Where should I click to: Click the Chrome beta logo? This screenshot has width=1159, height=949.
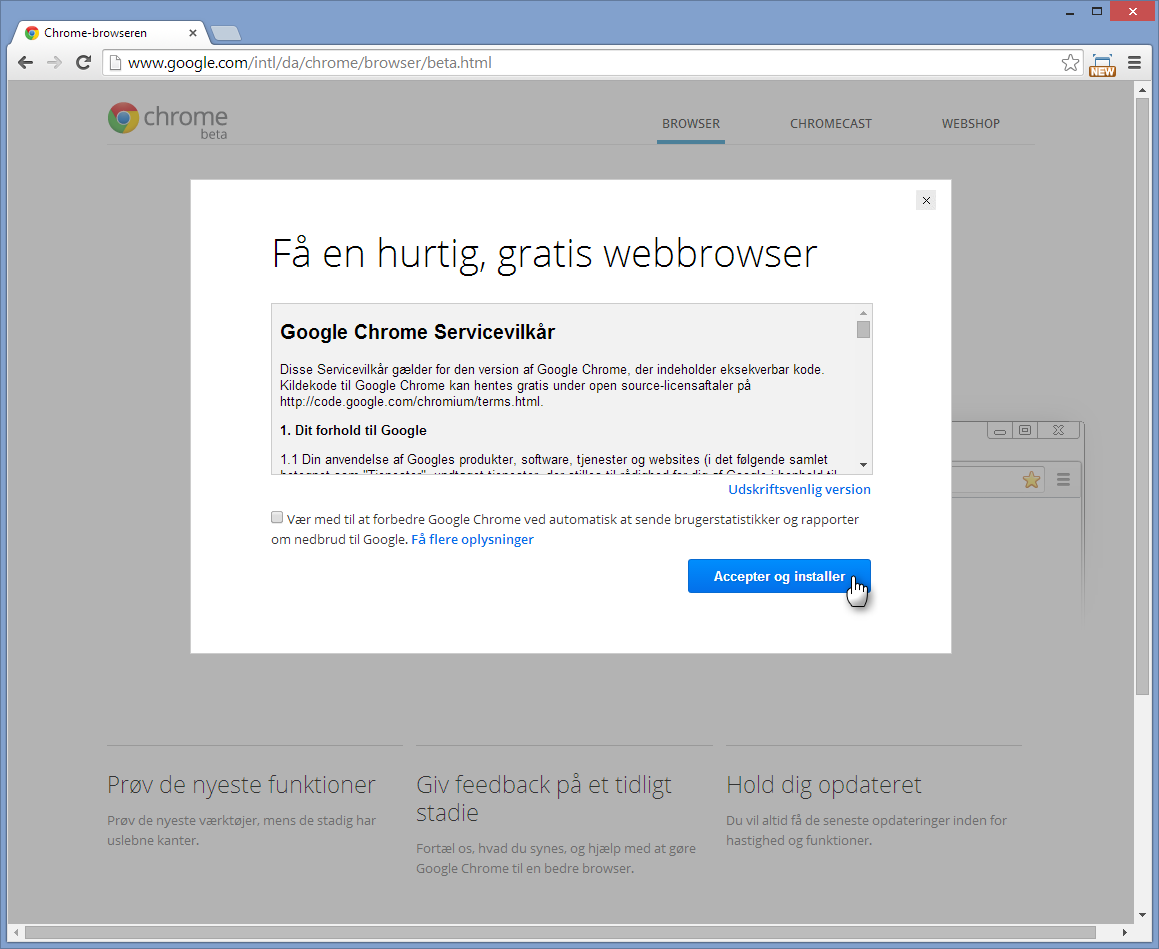[168, 121]
